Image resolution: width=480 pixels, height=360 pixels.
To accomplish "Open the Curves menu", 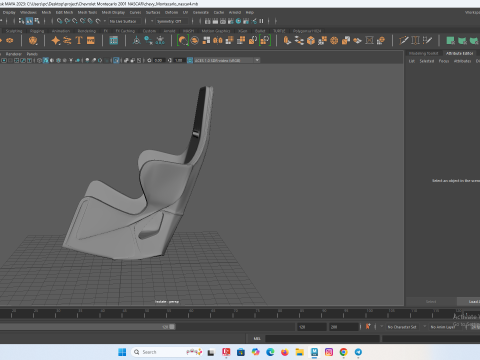I will coord(135,12).
